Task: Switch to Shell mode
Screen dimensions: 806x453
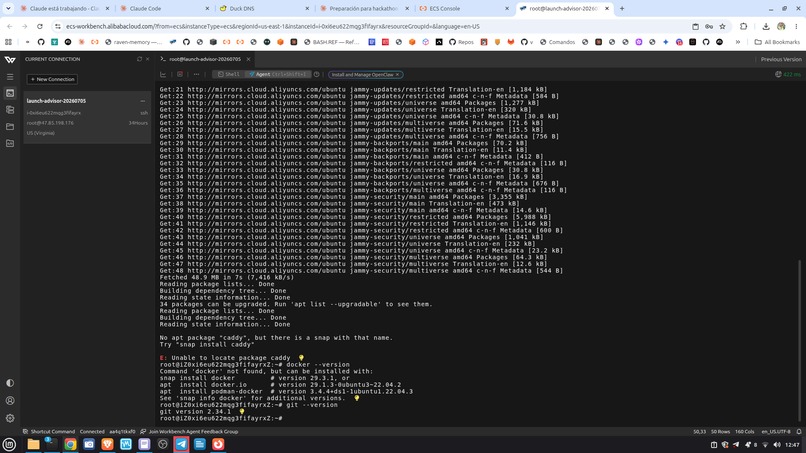Action: [x=228, y=75]
